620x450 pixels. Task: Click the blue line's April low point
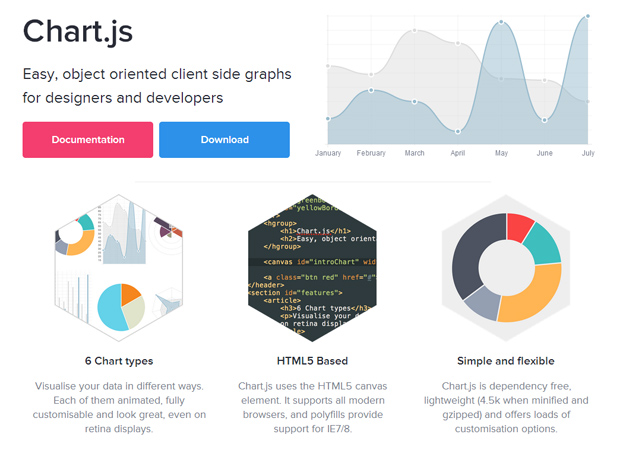[458, 131]
